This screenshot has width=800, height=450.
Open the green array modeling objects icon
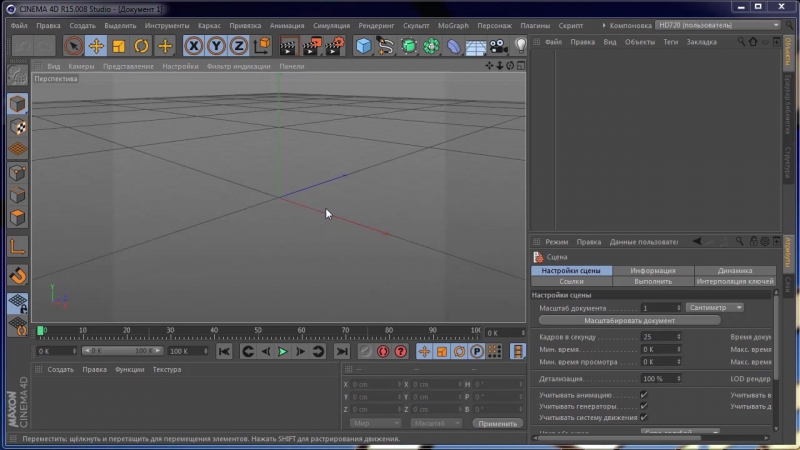coord(431,46)
